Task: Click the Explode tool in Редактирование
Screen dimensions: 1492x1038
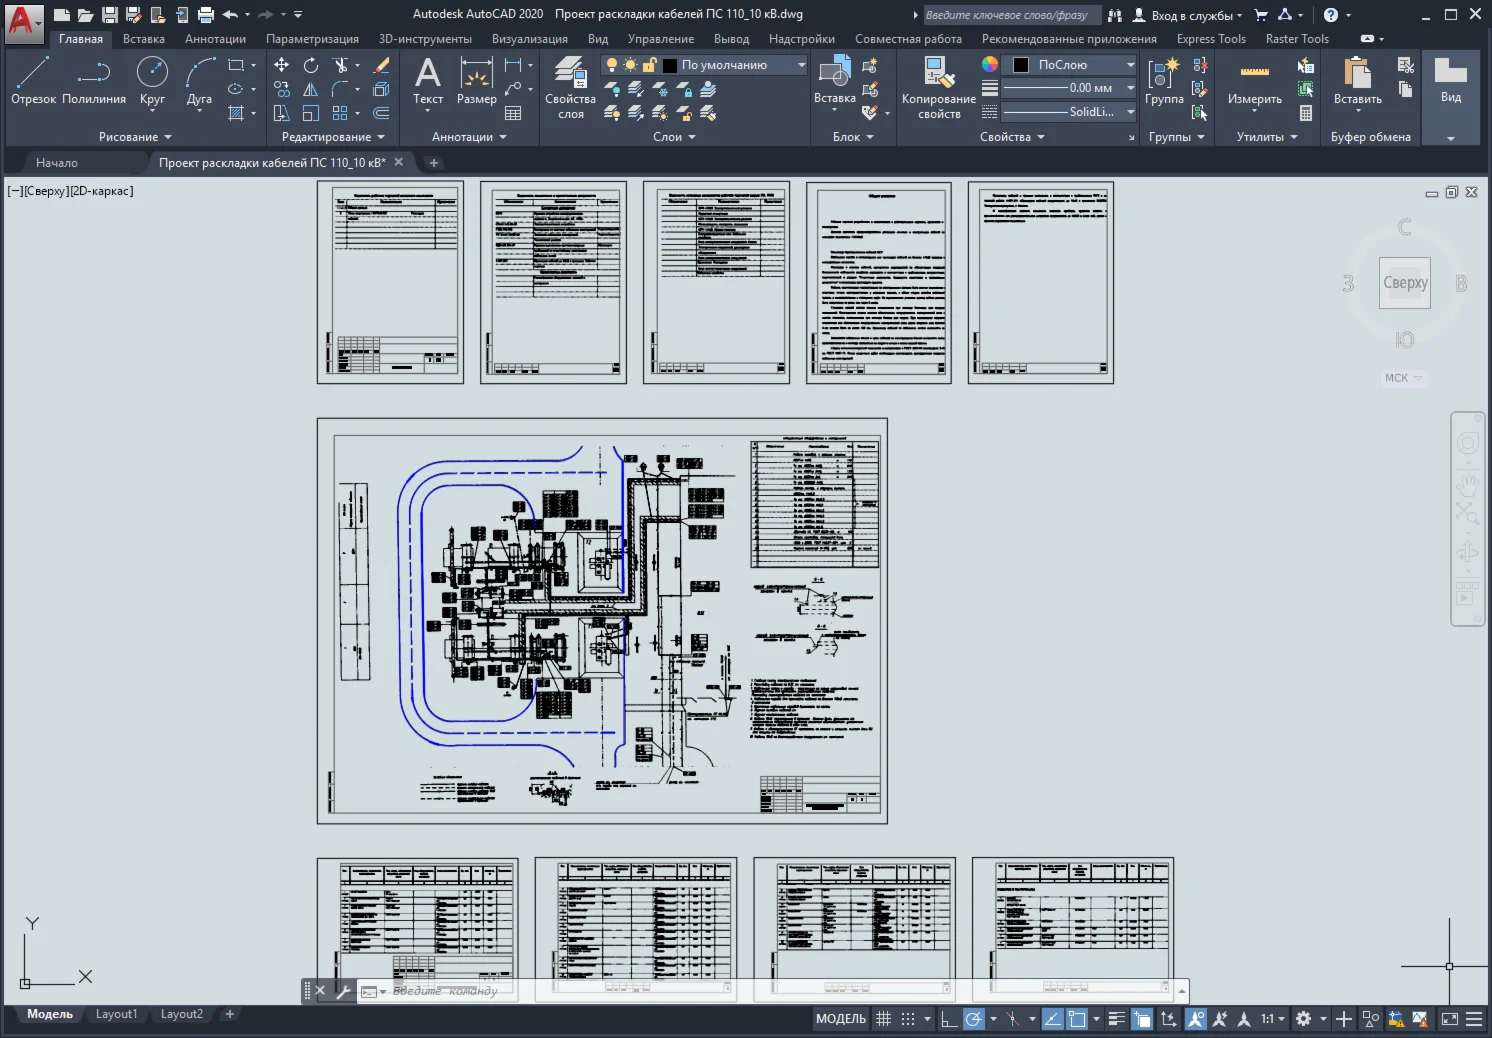Action: click(381, 89)
